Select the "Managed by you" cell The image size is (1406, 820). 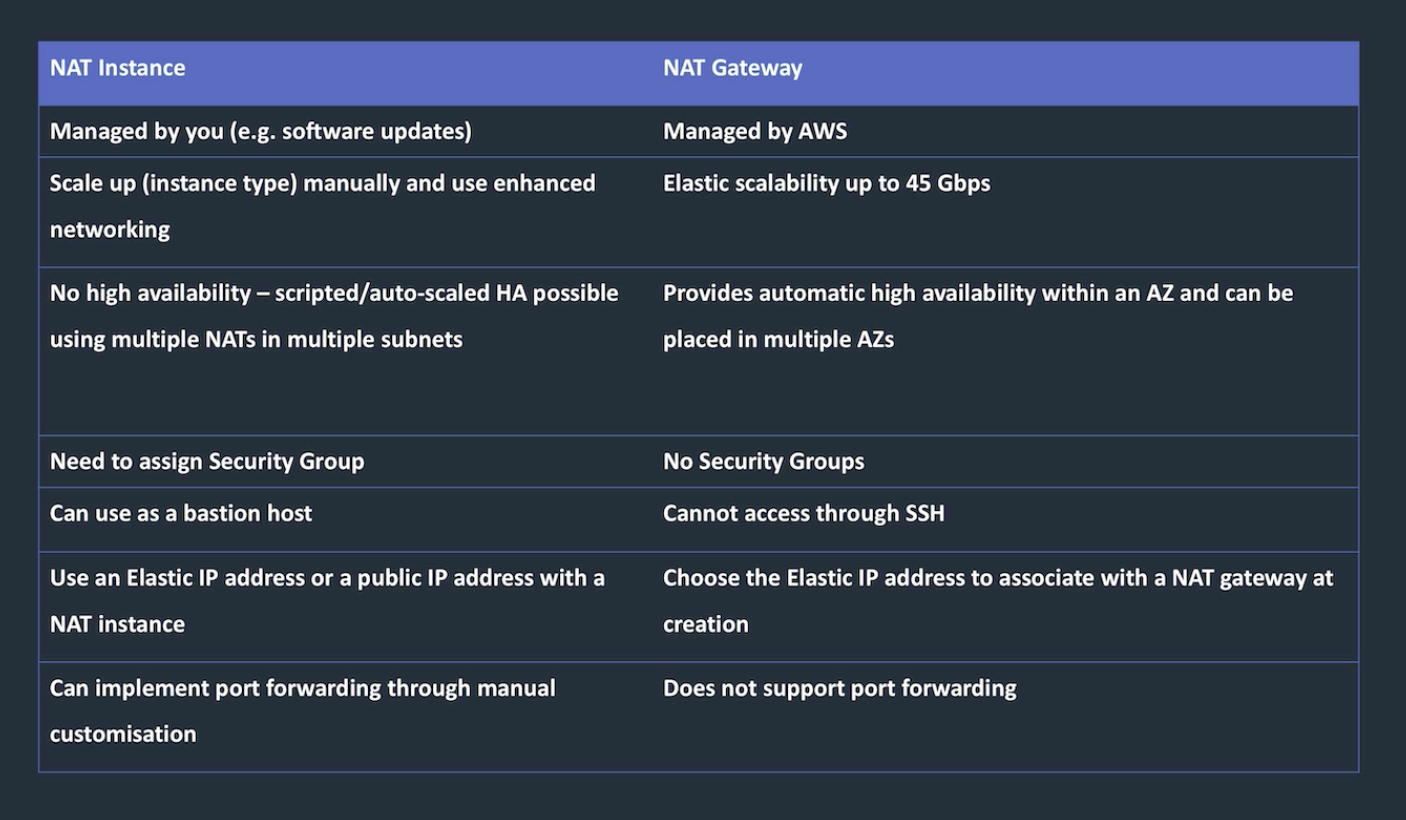point(260,131)
